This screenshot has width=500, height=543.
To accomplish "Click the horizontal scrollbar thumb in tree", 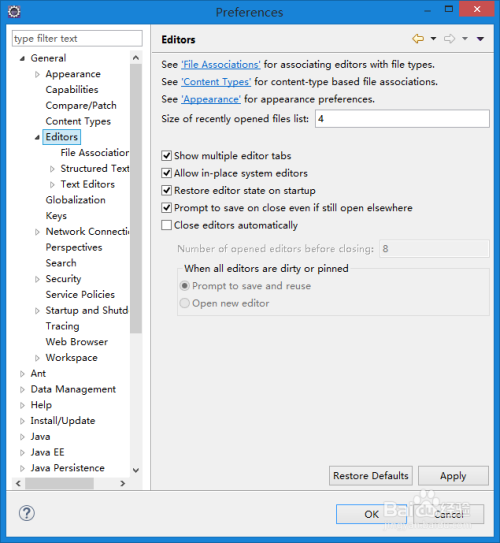I will pos(59,483).
